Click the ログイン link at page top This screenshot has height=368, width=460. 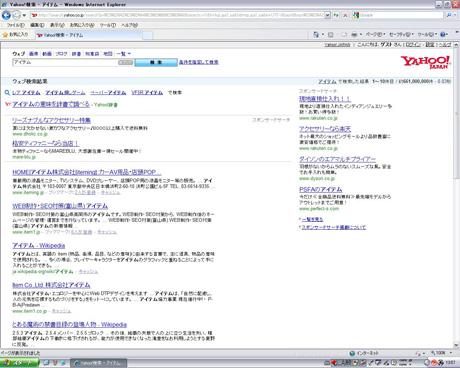[x=414, y=45]
